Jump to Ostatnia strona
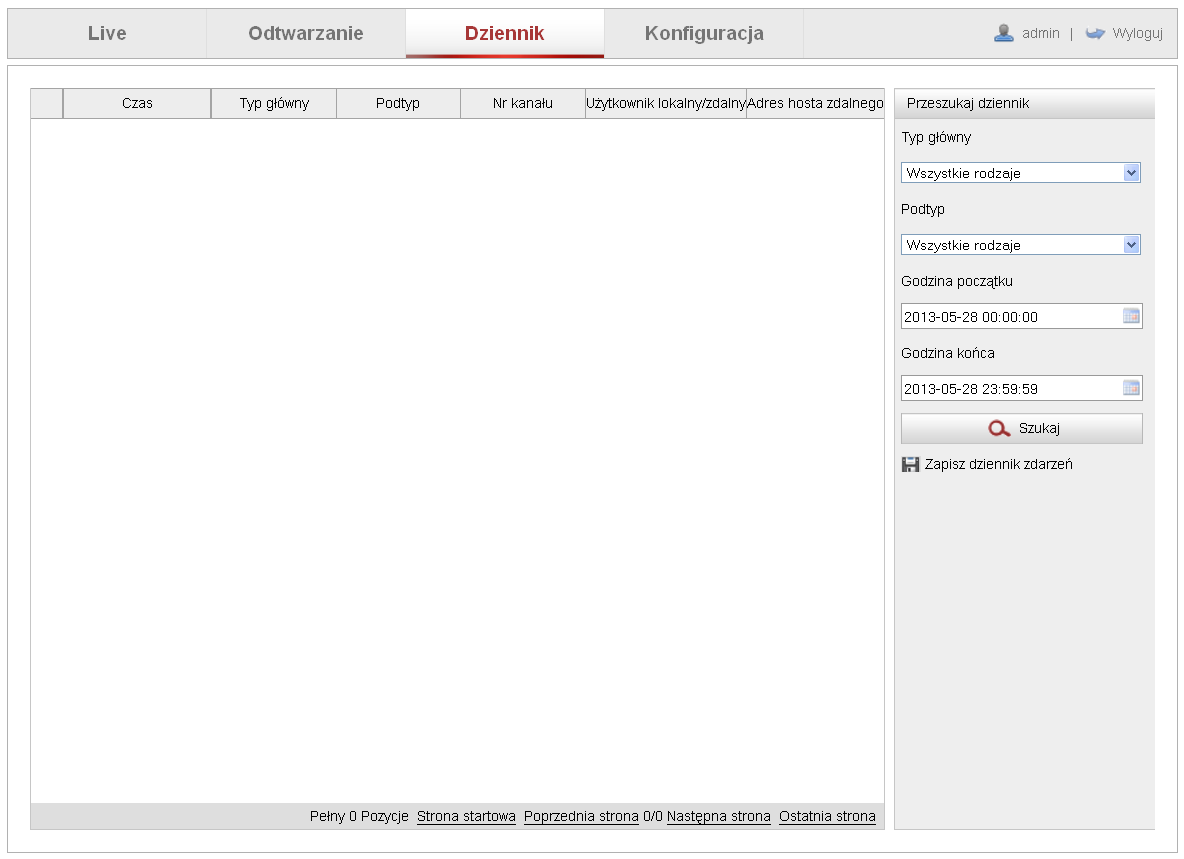 (827, 816)
